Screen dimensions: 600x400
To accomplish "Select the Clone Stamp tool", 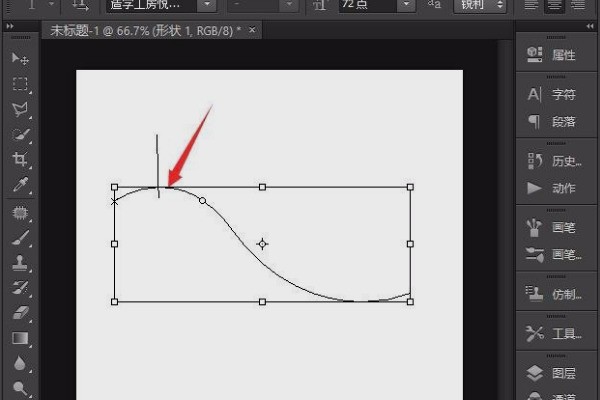I will 20,263.
